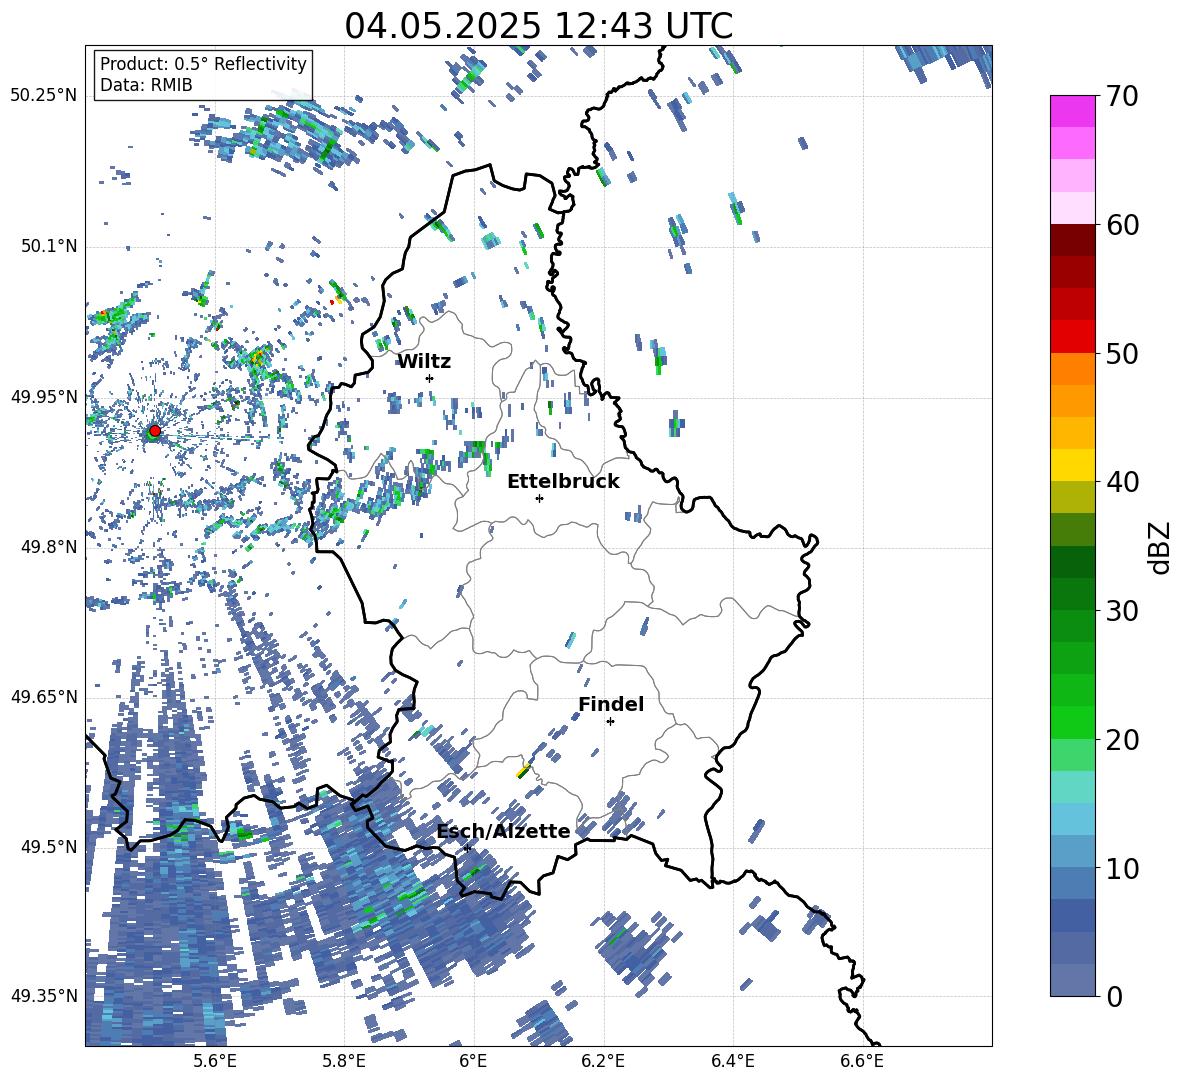Screen dimensions: 1184x1081
Task: Click the colorbar tick label 20
Action: click(x=1122, y=740)
